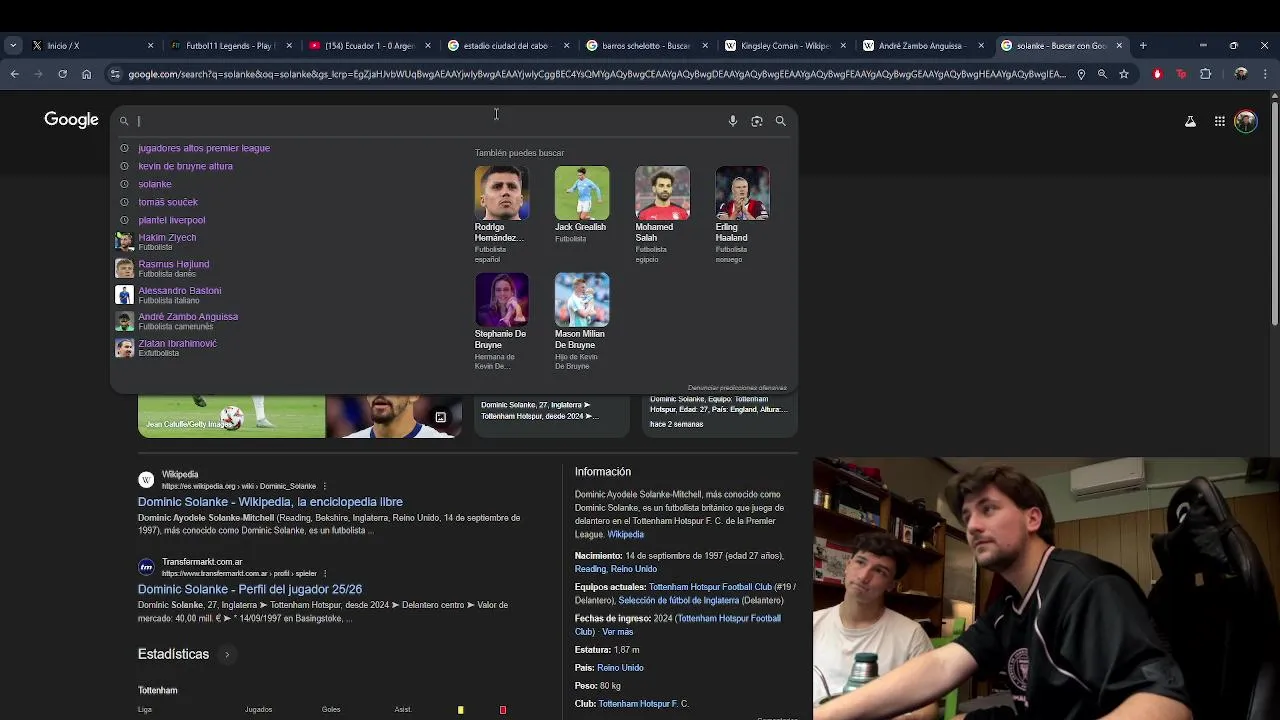Click Mason Milian De Bruyne thumbnail card
1280x720 pixels.
[581, 321]
